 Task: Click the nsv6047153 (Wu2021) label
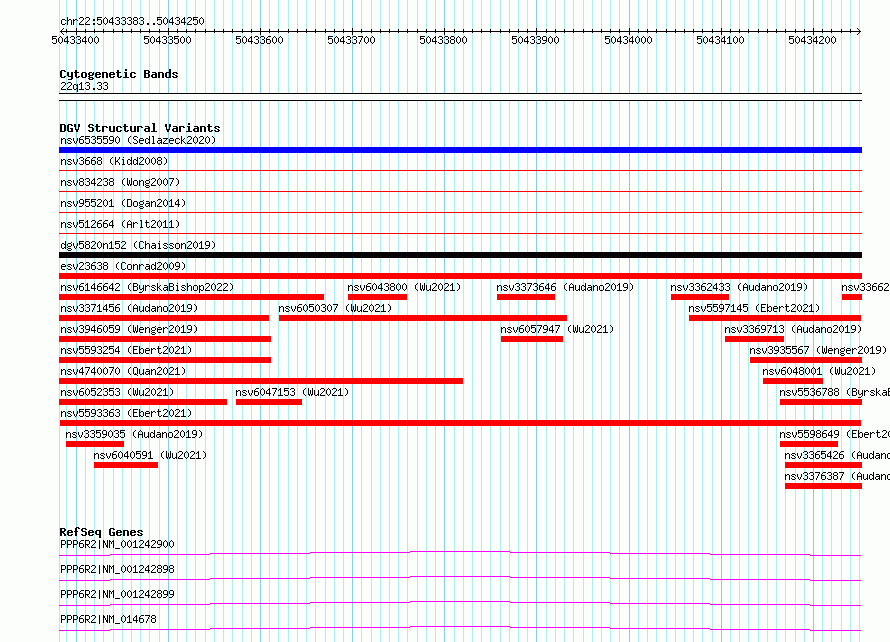[292, 392]
